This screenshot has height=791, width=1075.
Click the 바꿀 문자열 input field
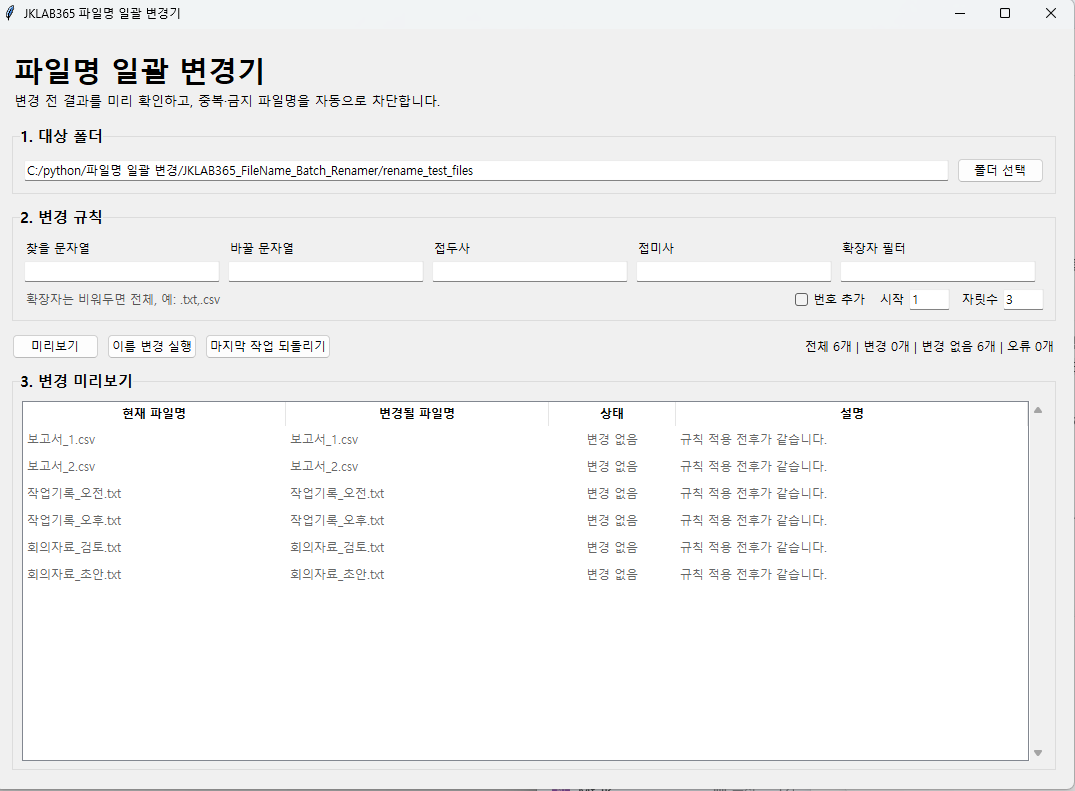point(326,271)
